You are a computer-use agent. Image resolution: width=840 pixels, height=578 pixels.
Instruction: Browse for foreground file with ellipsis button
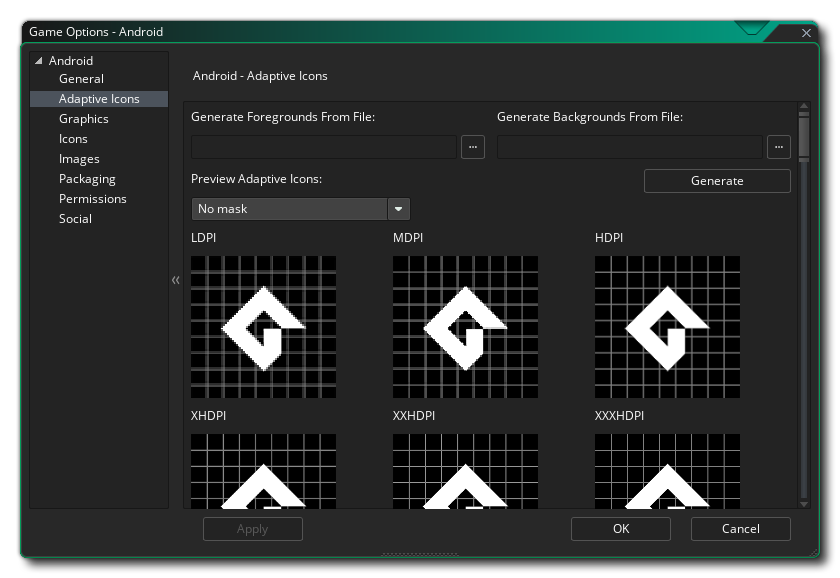[x=473, y=147]
